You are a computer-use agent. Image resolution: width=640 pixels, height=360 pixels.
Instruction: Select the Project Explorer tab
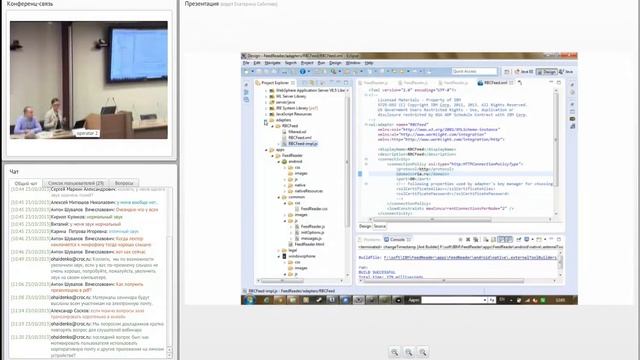coord(275,83)
